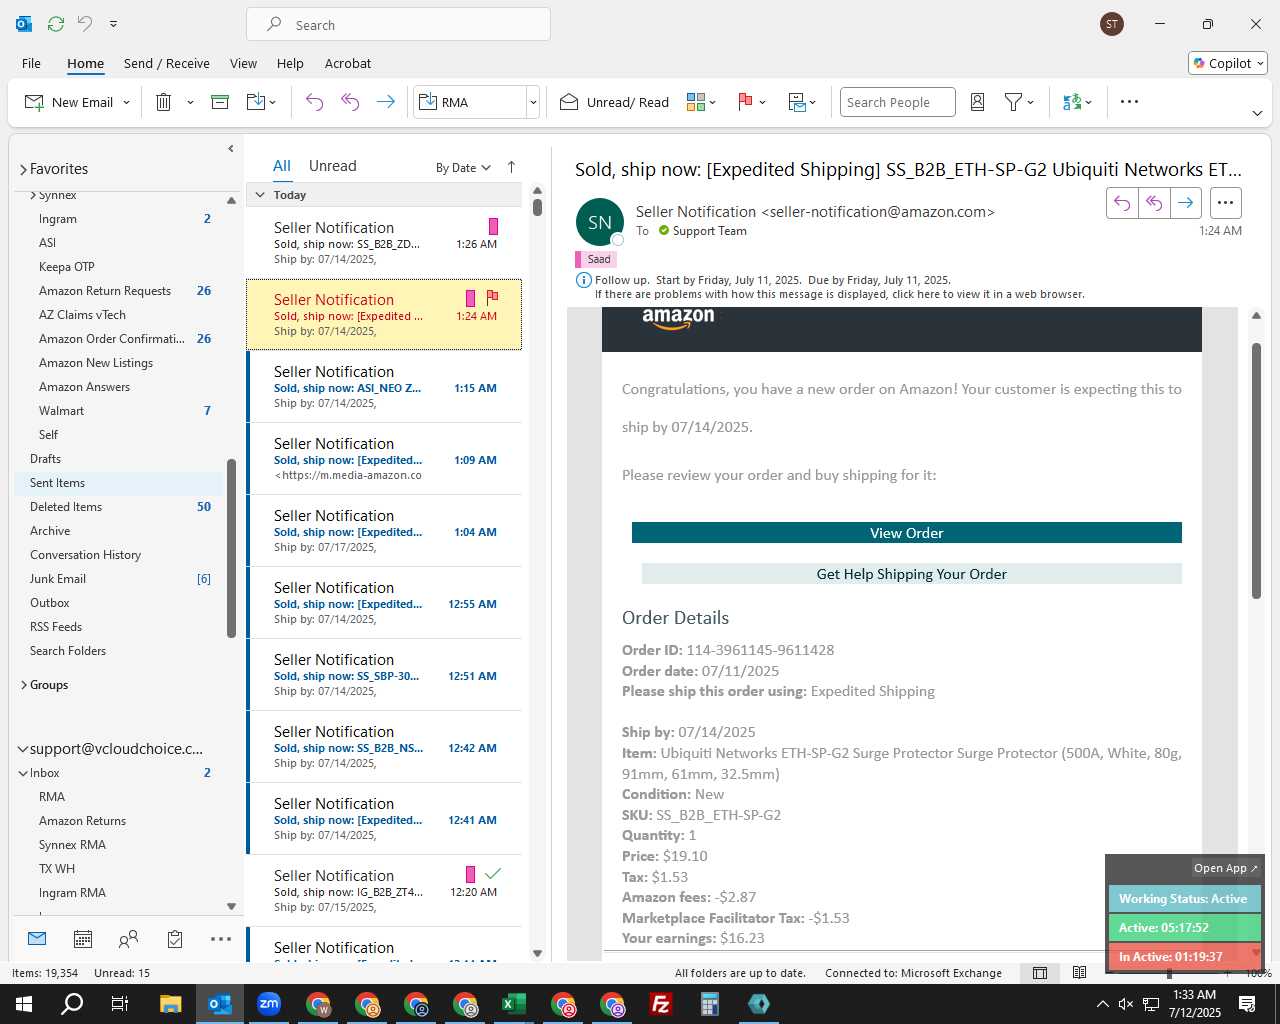1280x1024 pixels.
Task: Open the View ribbon tab
Action: coord(243,63)
